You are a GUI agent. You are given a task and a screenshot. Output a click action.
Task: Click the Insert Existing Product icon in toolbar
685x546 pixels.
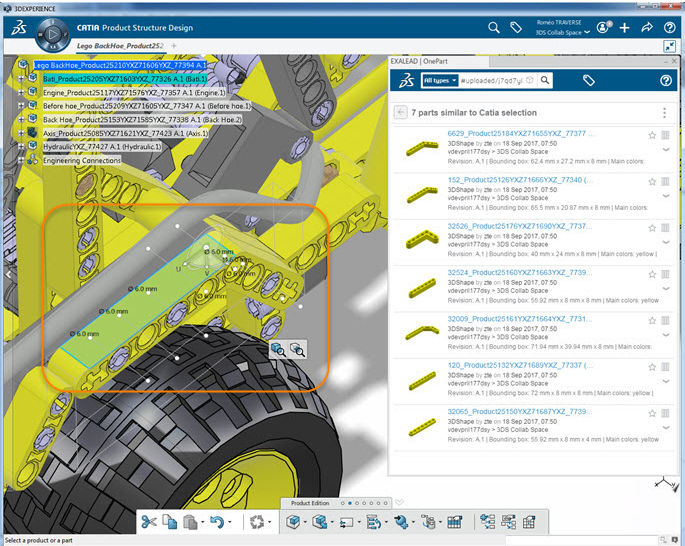[x=320, y=522]
